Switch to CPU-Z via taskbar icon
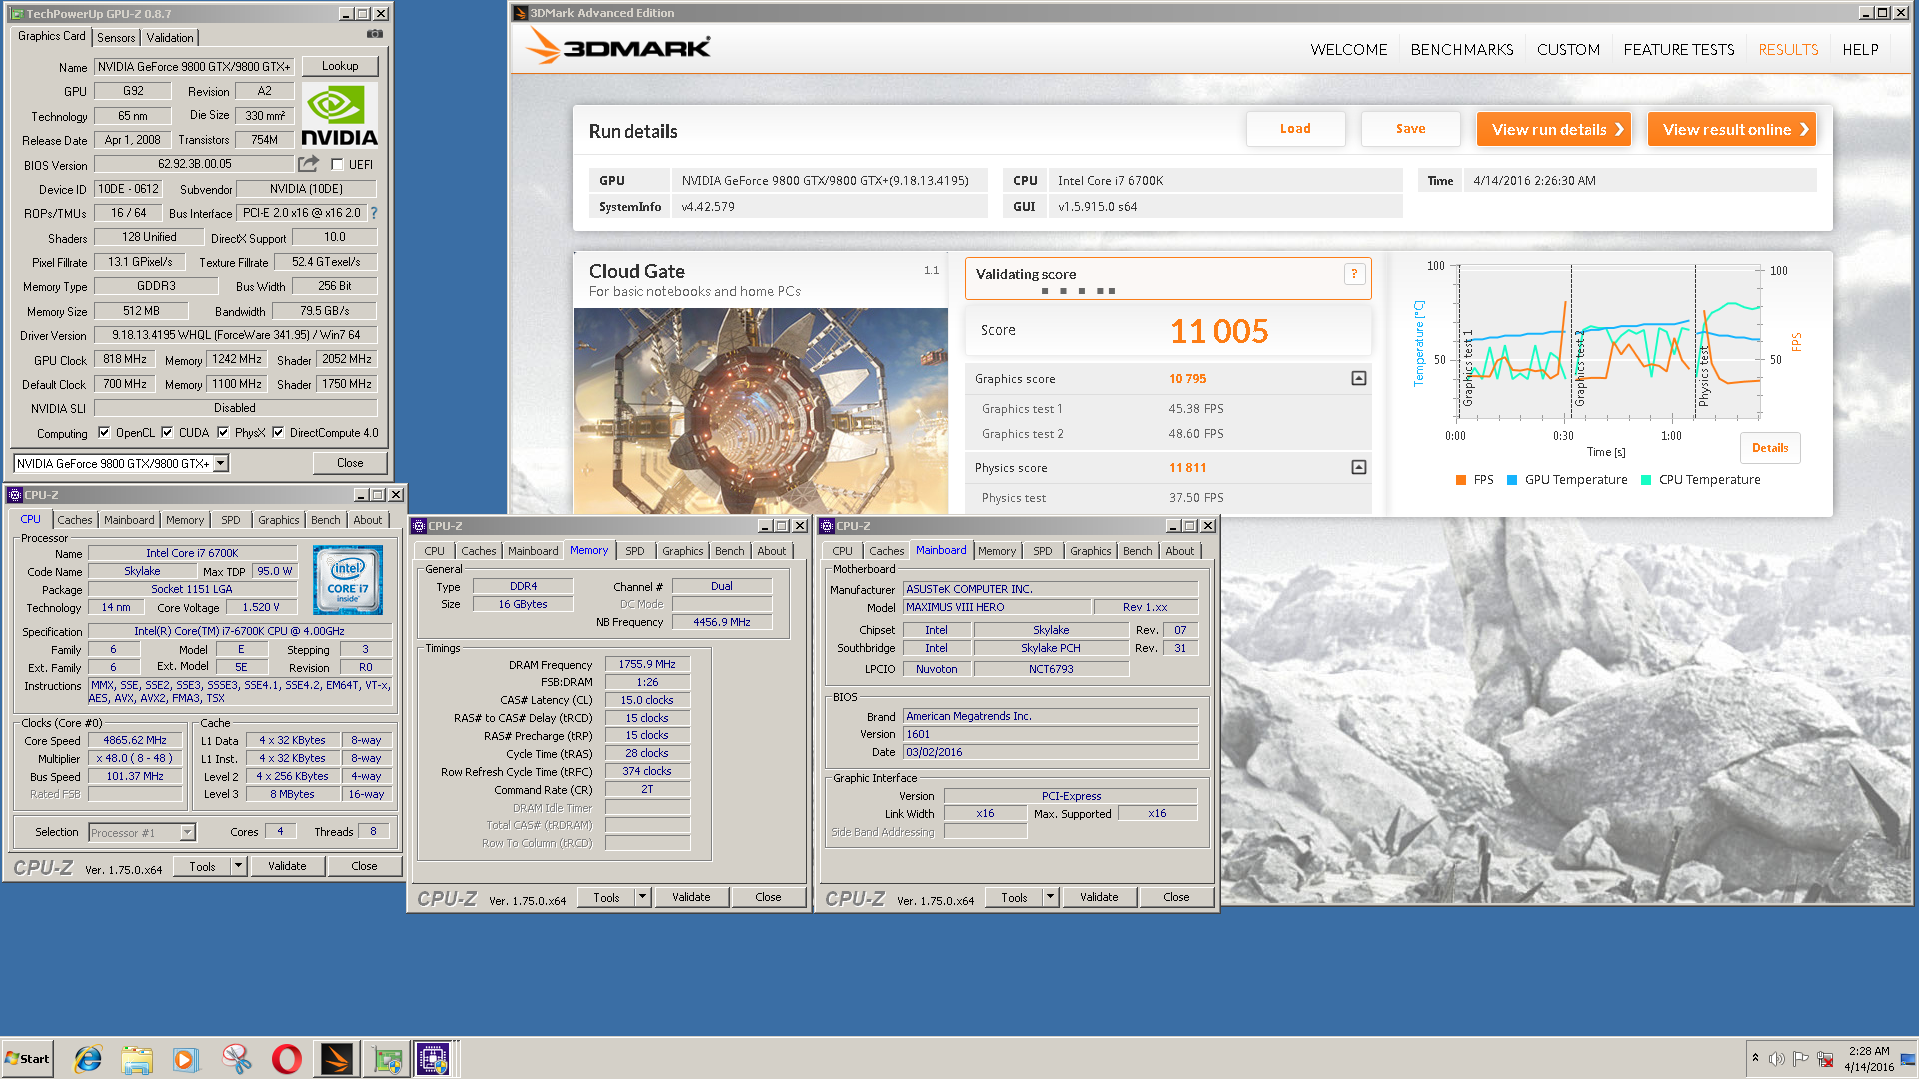Viewport: 1919px width, 1079px height. coord(434,1059)
